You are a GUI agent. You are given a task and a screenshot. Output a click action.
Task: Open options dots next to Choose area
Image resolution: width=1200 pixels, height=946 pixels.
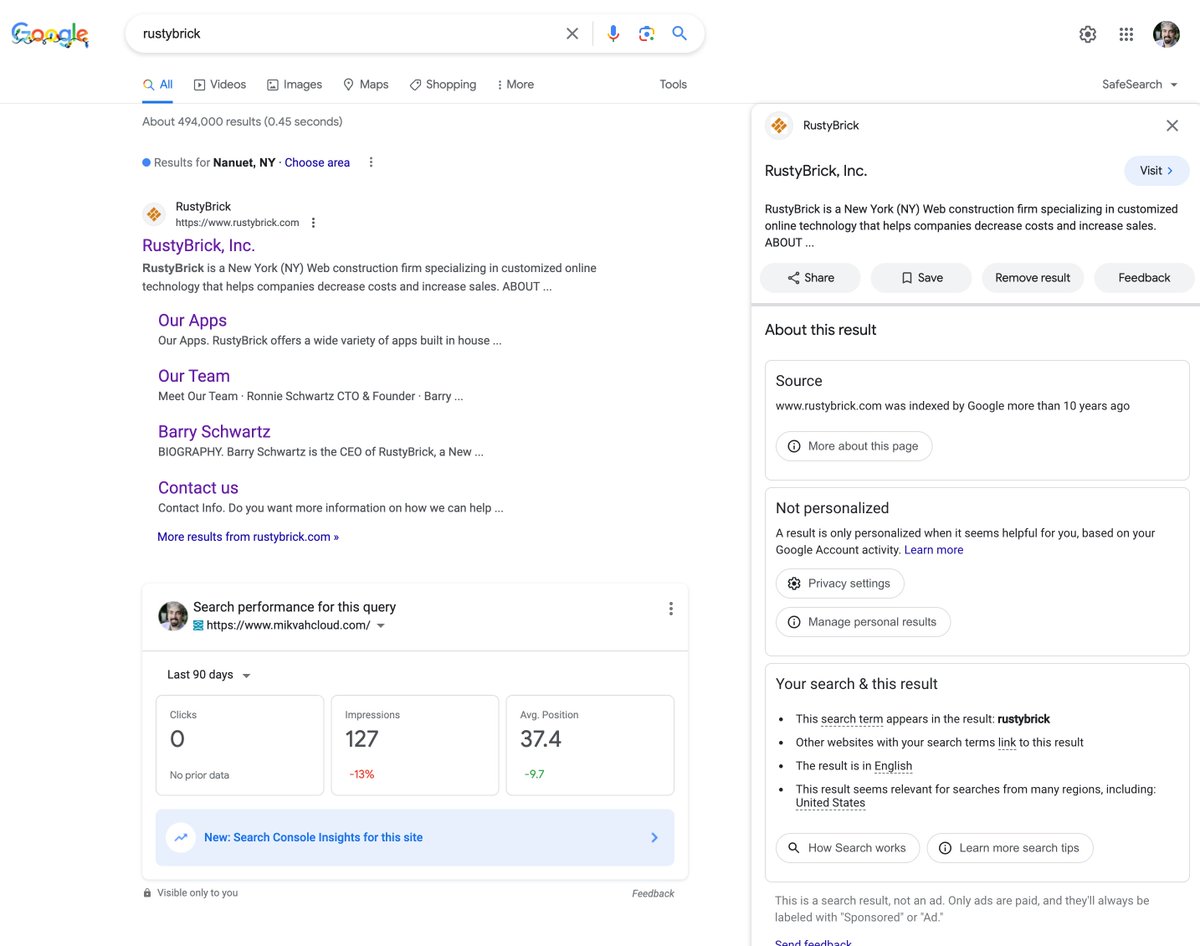pos(371,162)
